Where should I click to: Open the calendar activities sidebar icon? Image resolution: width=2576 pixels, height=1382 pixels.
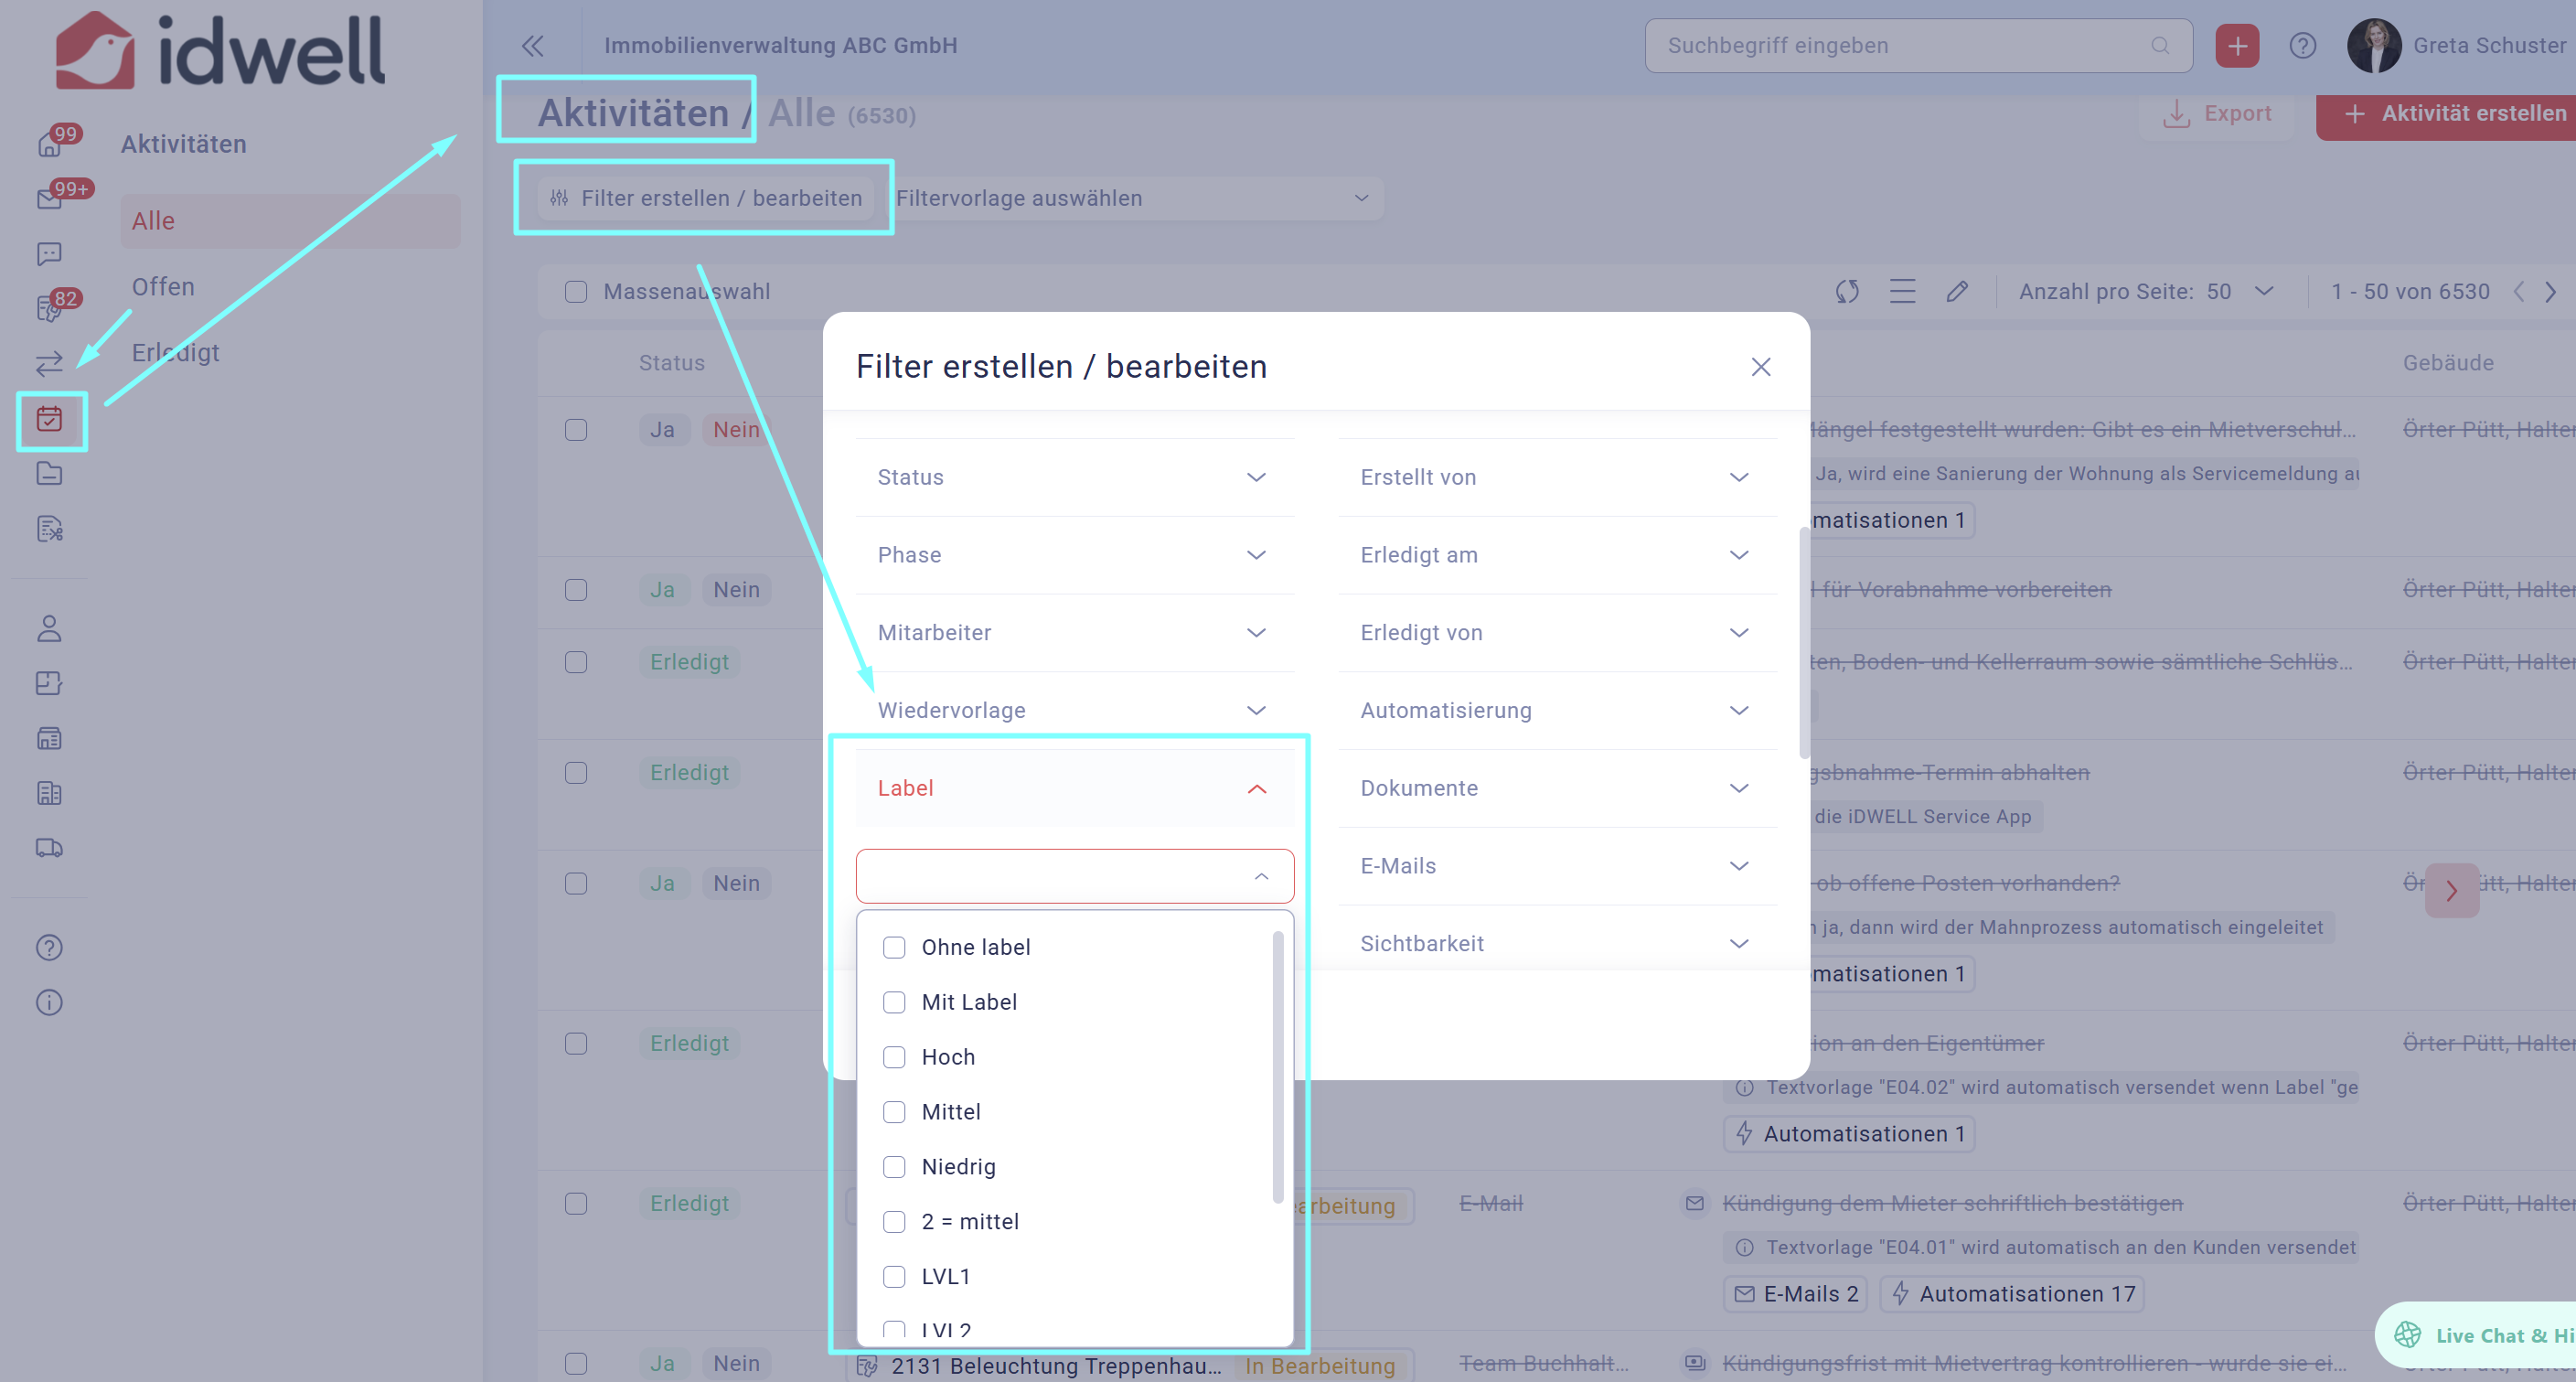point(49,419)
